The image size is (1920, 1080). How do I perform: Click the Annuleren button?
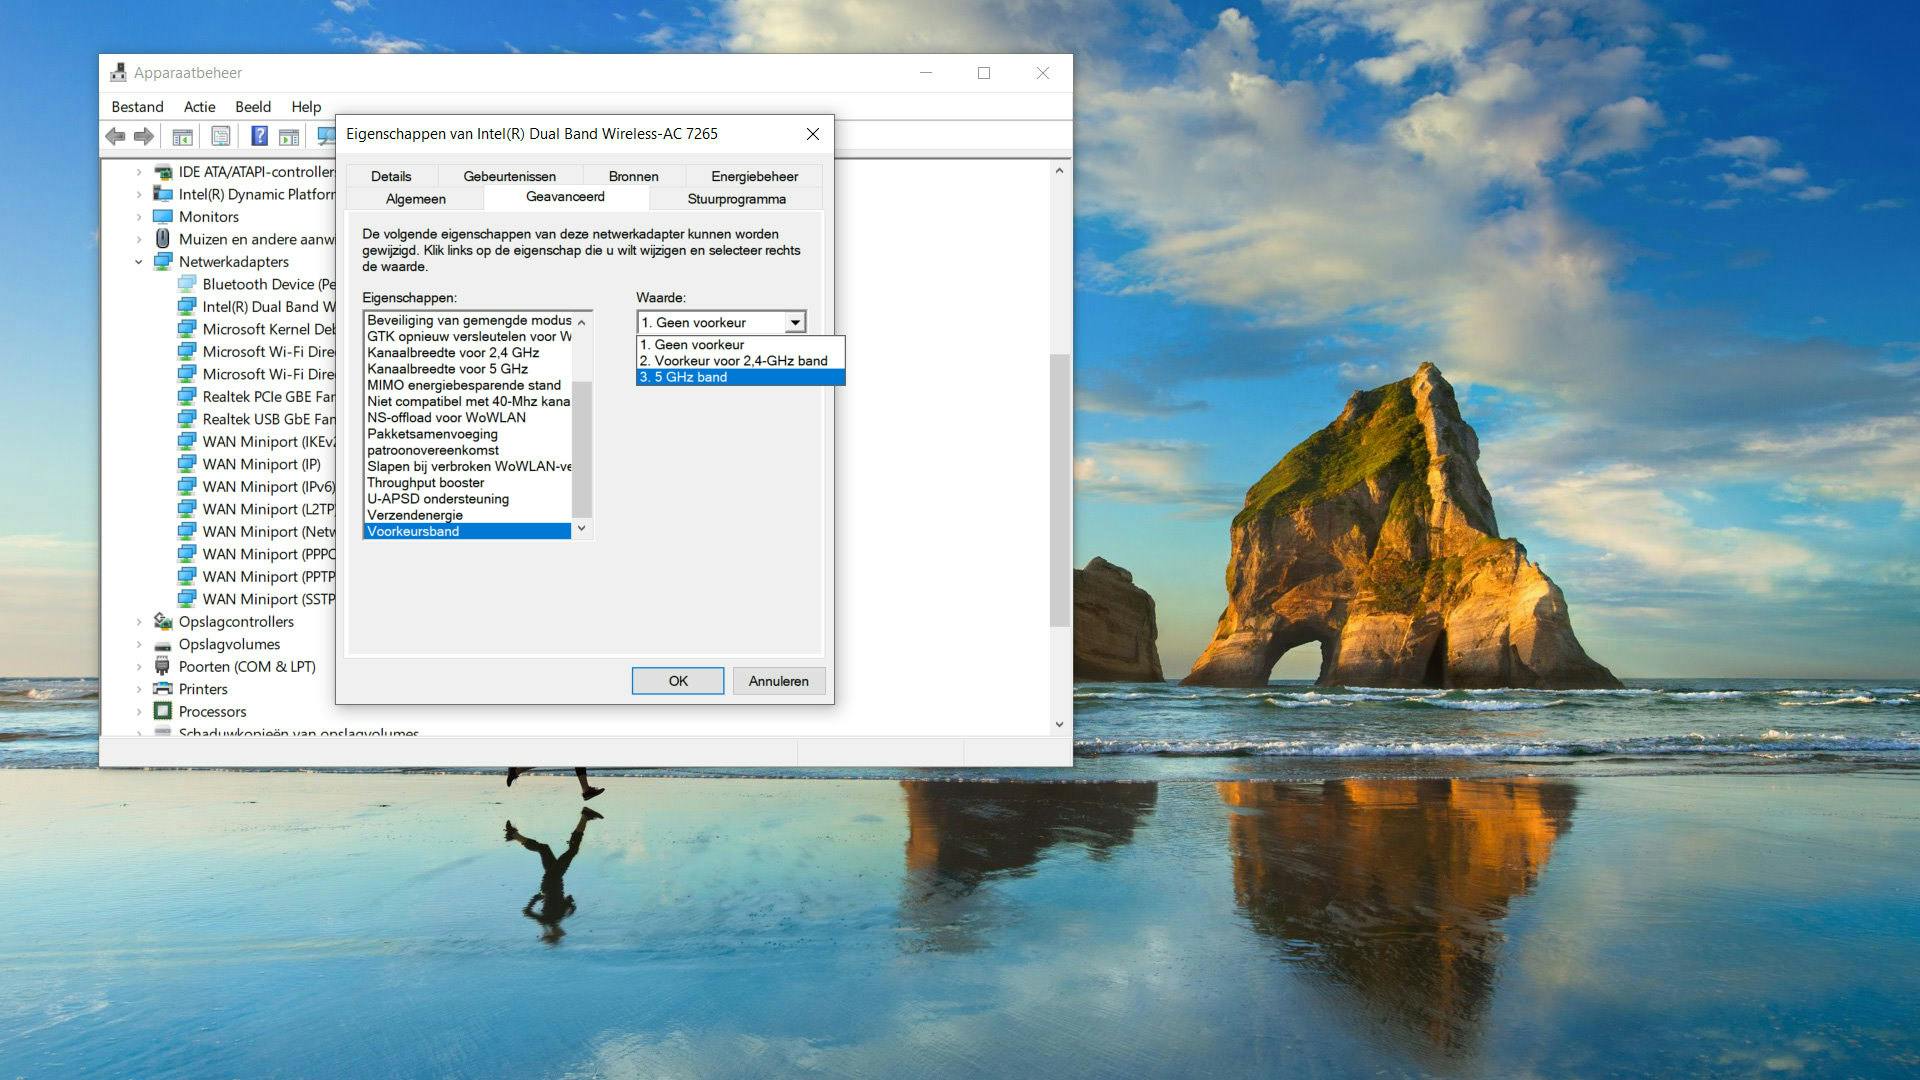tap(778, 681)
